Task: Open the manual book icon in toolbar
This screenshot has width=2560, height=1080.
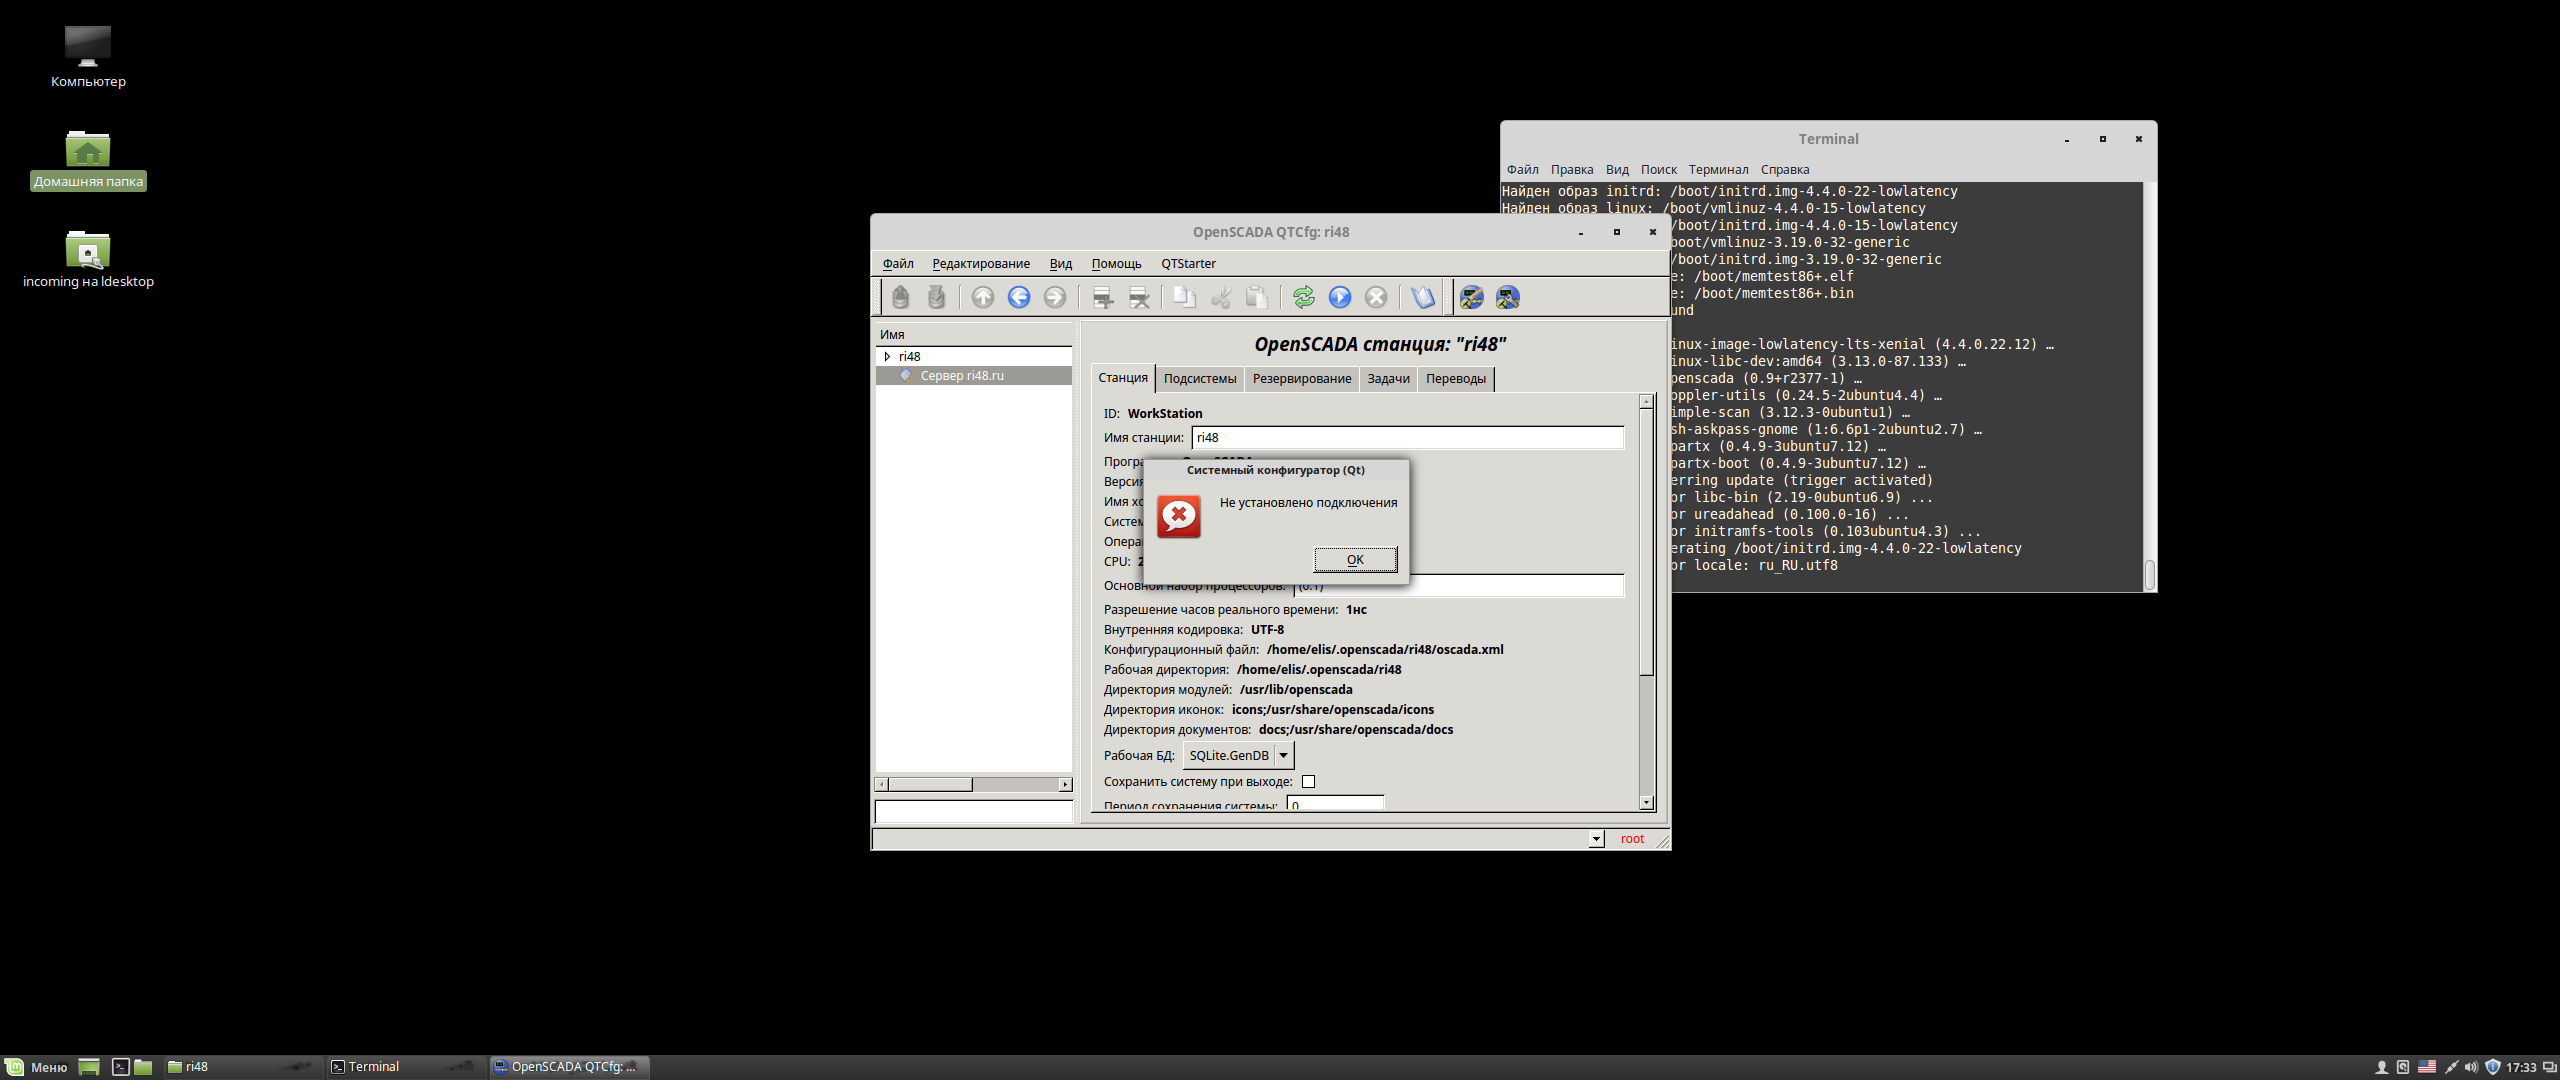Action: (x=1422, y=297)
